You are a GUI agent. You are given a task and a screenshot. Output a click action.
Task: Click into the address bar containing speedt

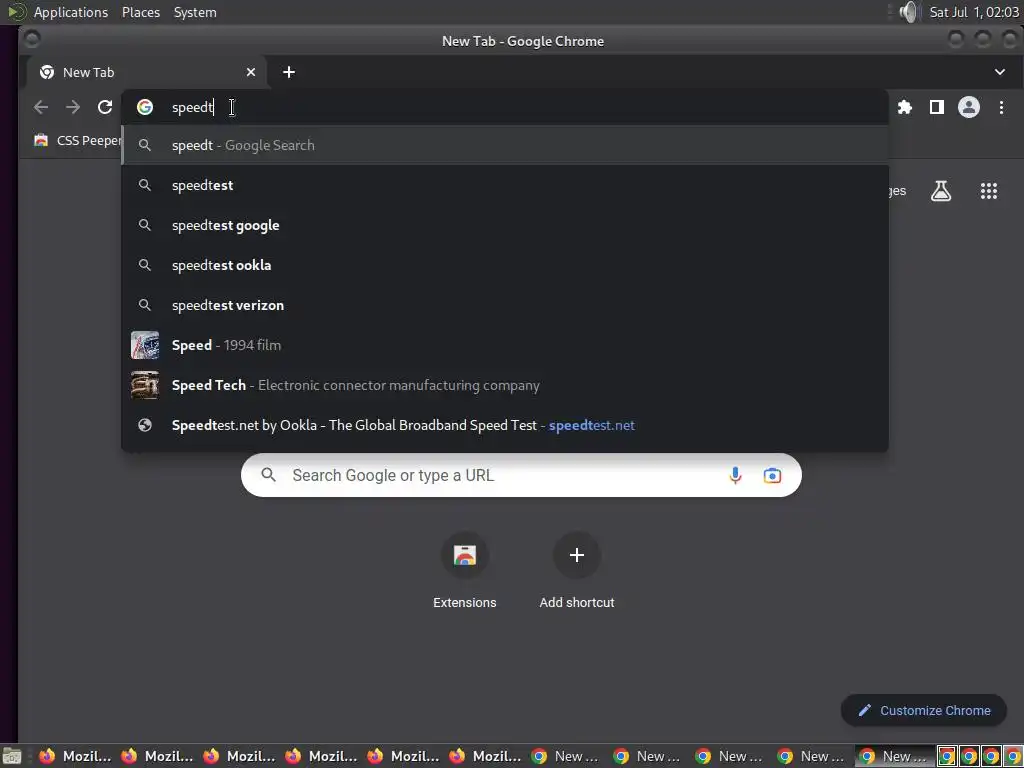504,107
